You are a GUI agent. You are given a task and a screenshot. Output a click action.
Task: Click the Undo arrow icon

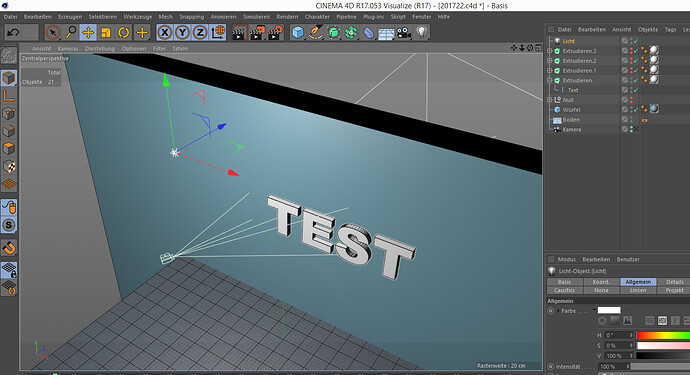pyautogui.click(x=13, y=33)
